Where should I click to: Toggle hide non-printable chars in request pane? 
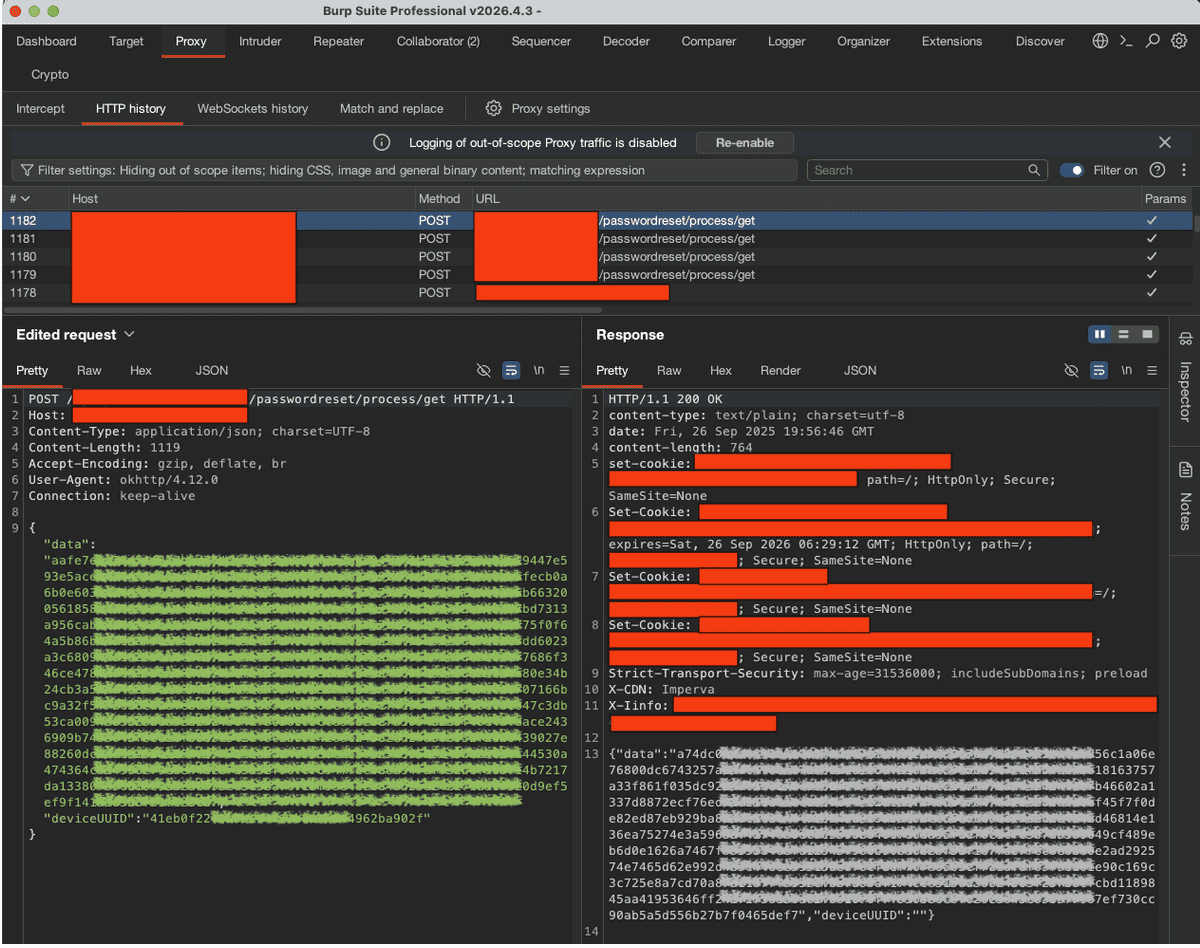click(484, 370)
